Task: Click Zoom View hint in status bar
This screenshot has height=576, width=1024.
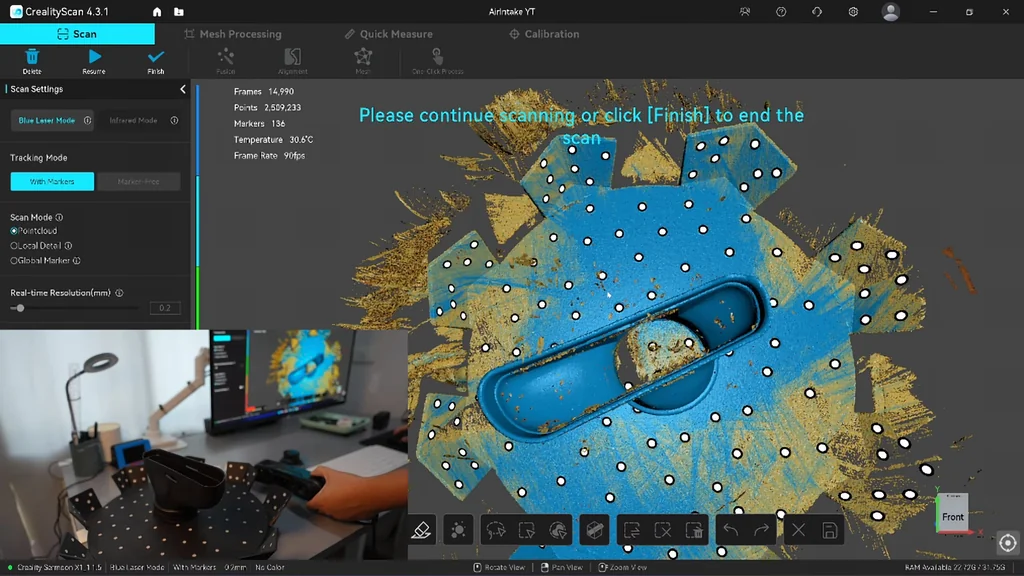Action: [623, 568]
